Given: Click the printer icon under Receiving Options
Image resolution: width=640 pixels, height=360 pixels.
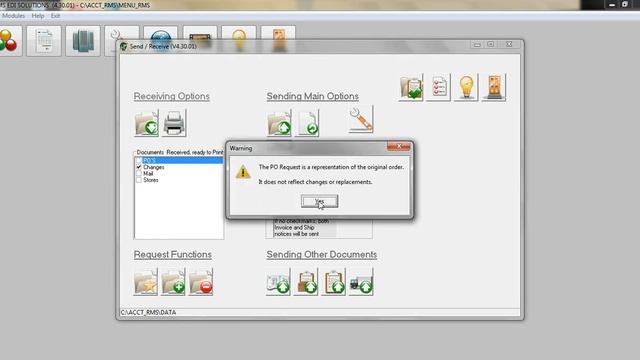Looking at the screenshot, I should [x=174, y=123].
